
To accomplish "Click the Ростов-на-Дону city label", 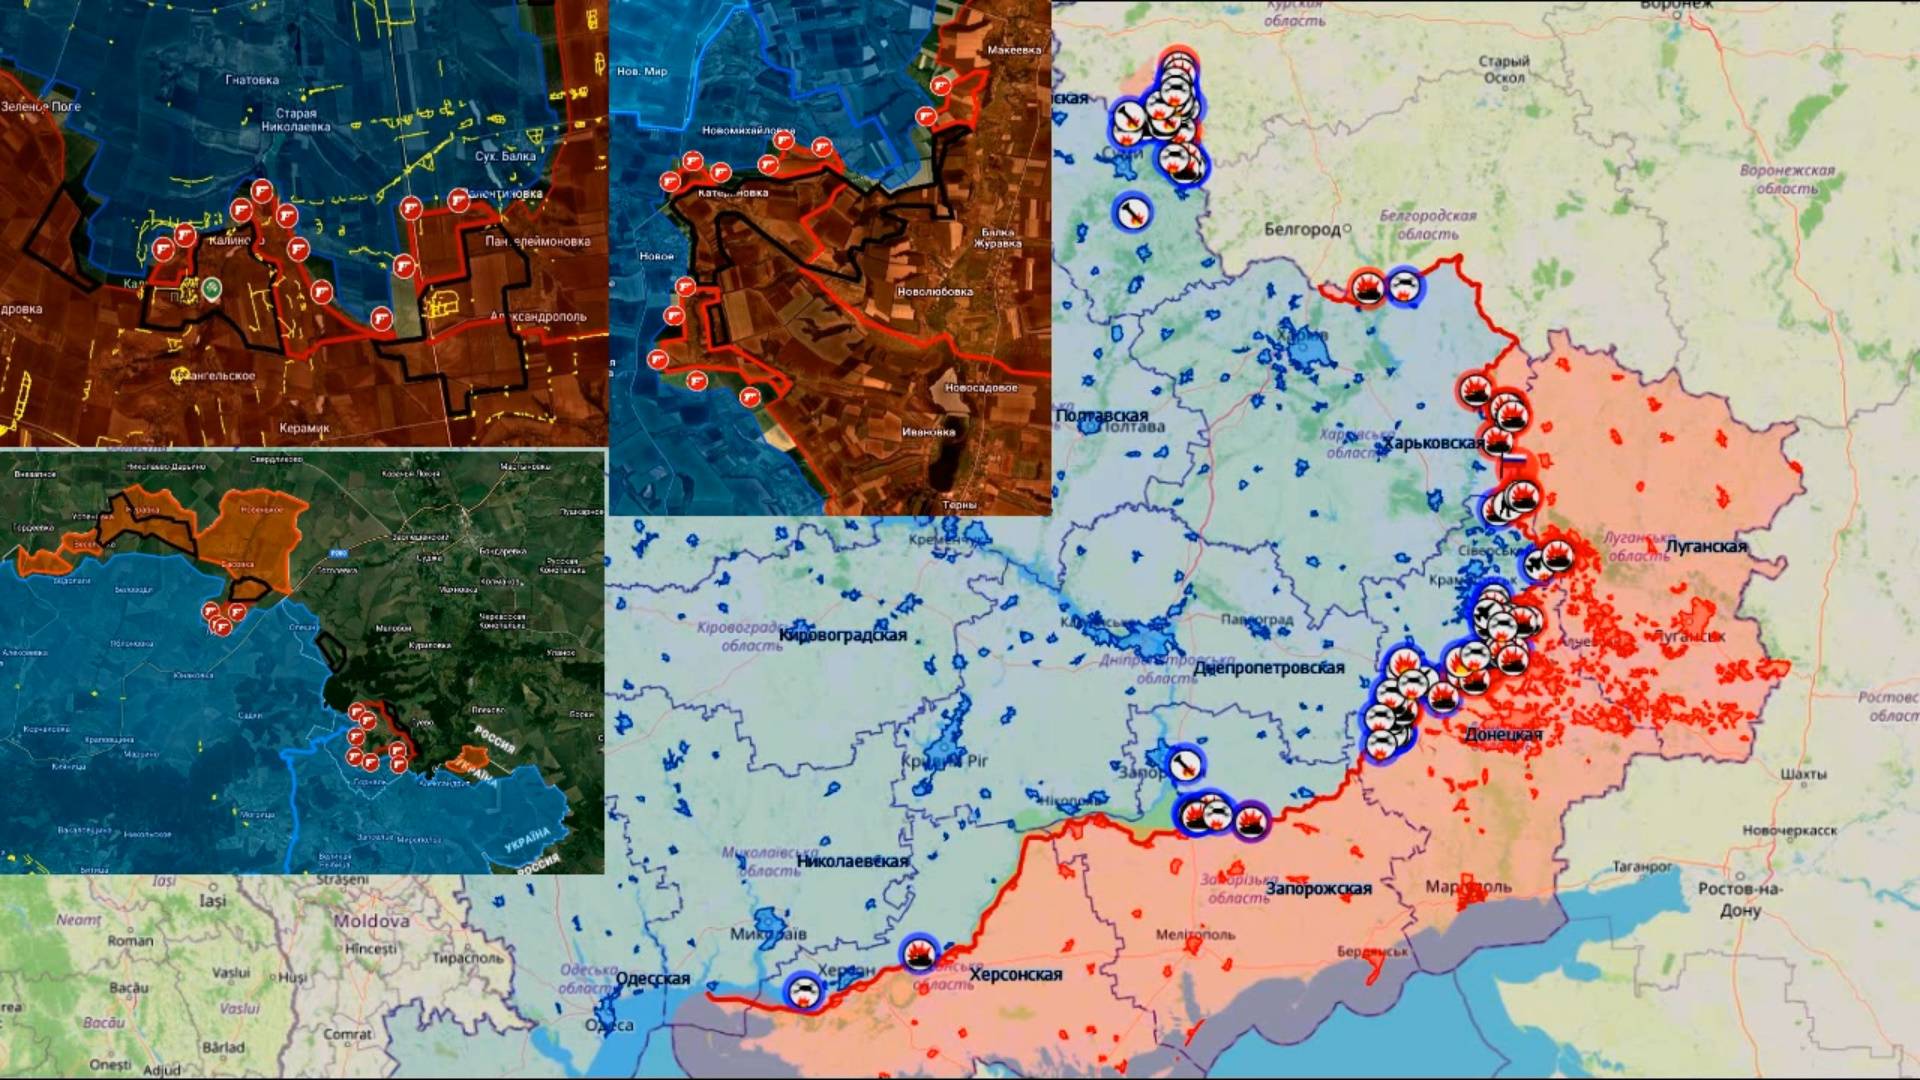I will pos(1740,899).
